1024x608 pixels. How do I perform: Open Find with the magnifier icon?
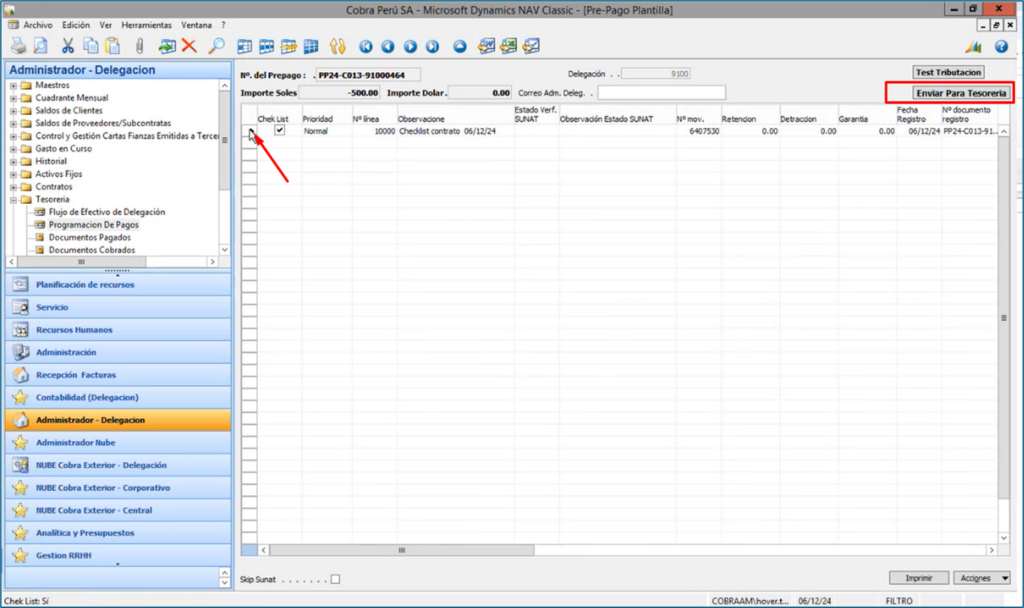216,46
